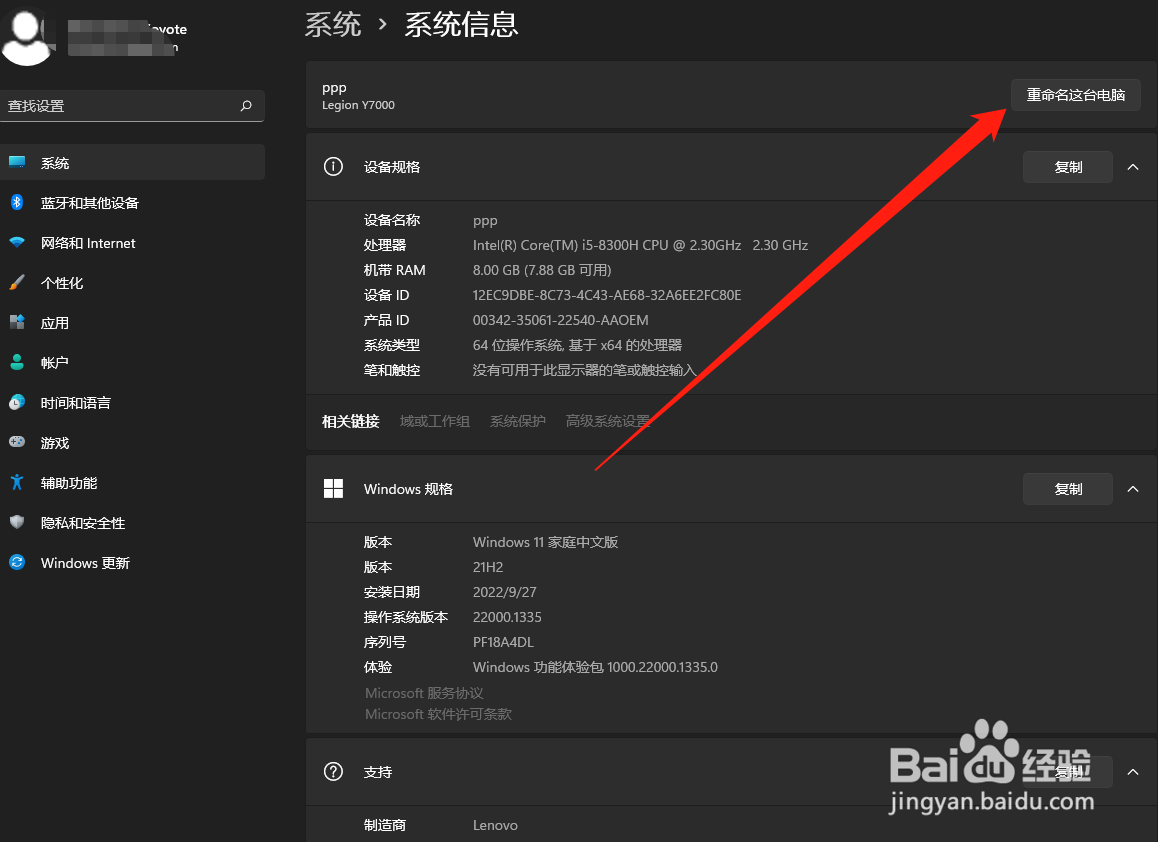Click Legion Y7000 model text

[358, 105]
